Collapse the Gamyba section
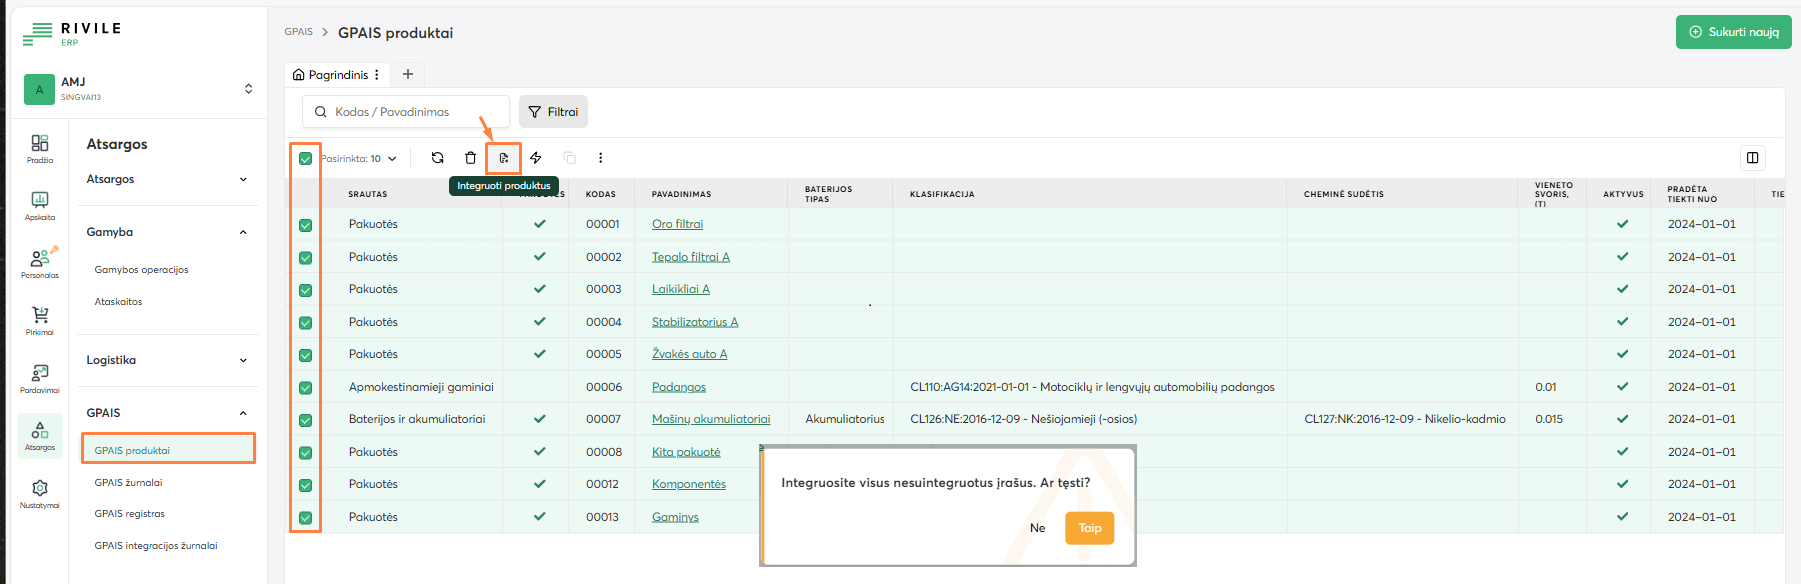 coord(167,232)
